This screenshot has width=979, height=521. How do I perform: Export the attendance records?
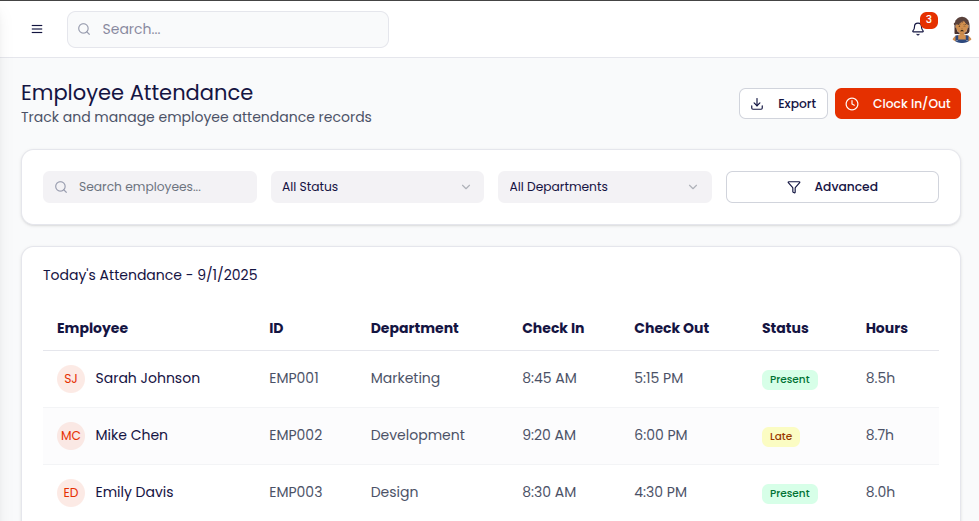pyautogui.click(x=783, y=104)
